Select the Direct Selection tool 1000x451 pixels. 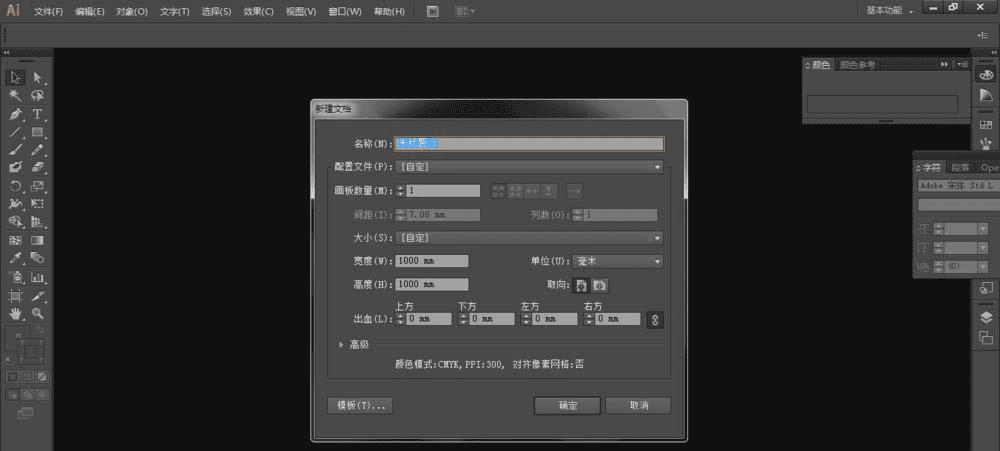pyautogui.click(x=38, y=78)
